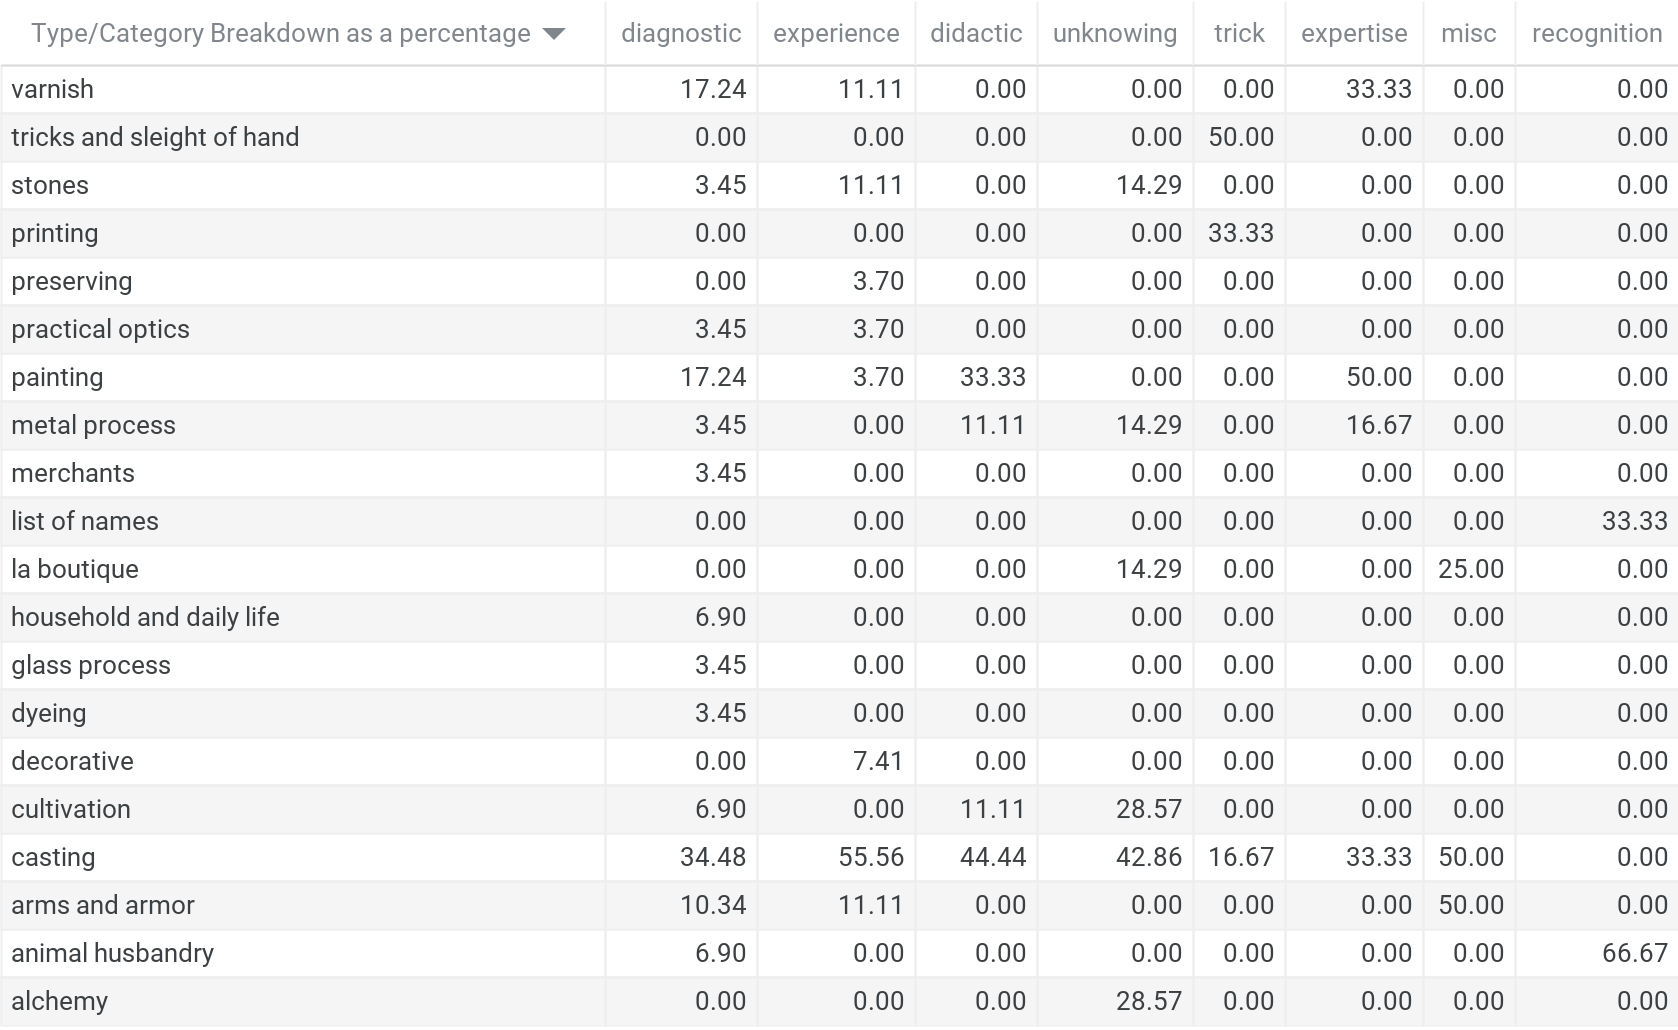The image size is (1678, 1030).
Task: Sort by the expertise column header
Action: click(x=1354, y=33)
